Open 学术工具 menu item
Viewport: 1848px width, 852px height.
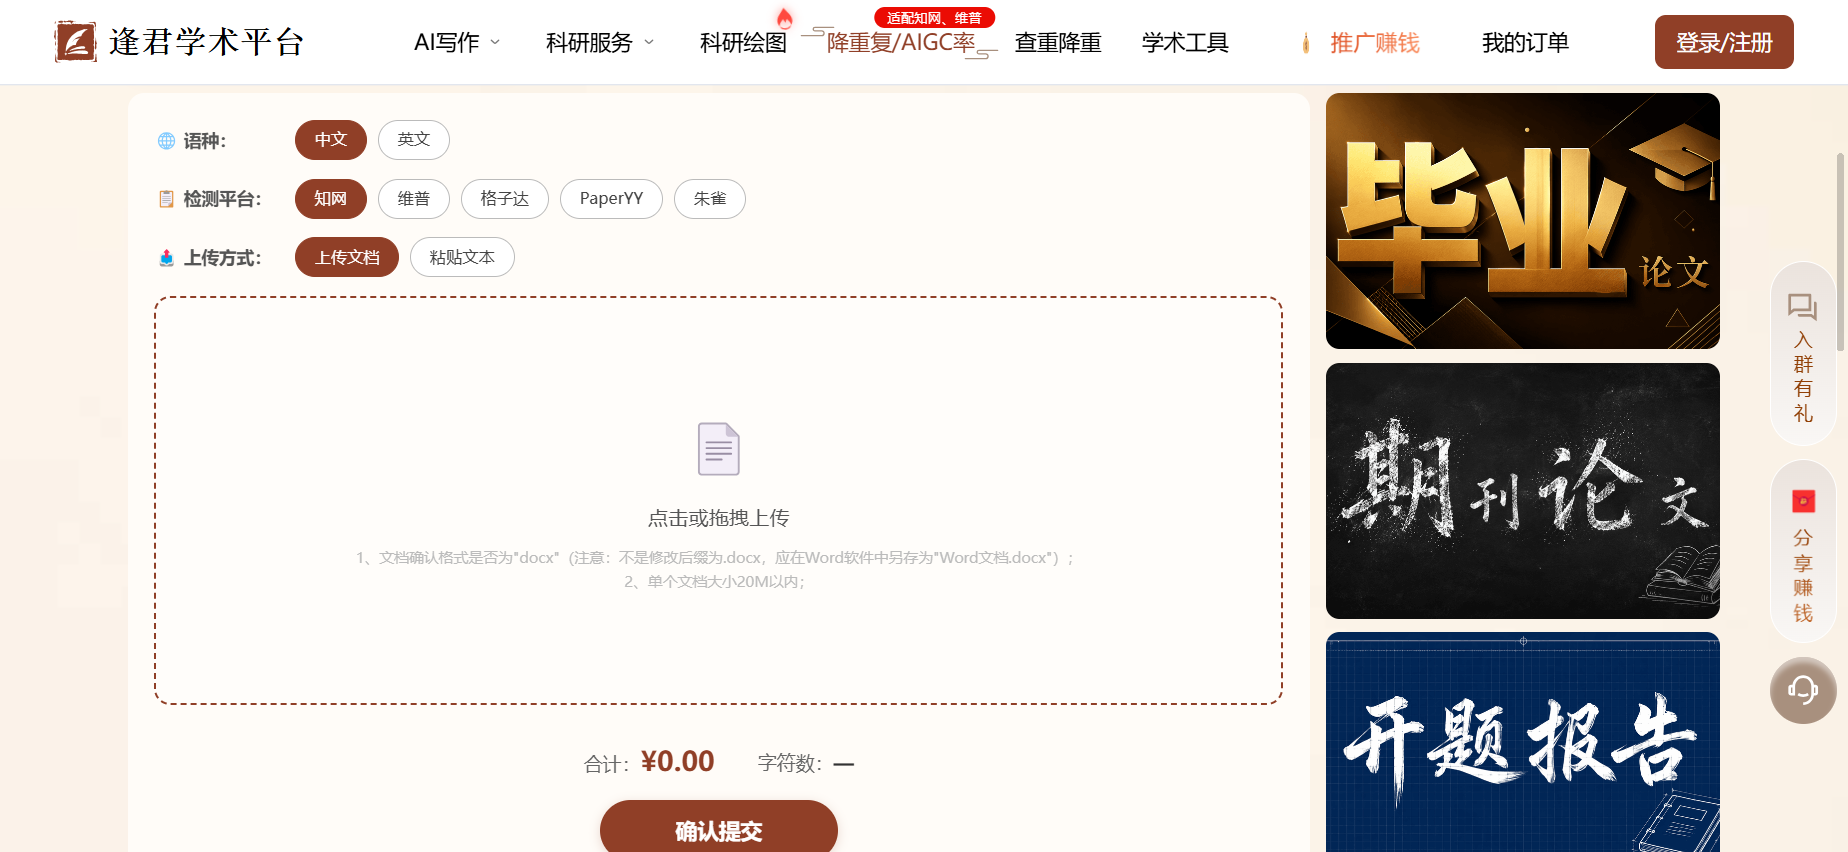pos(1185,43)
